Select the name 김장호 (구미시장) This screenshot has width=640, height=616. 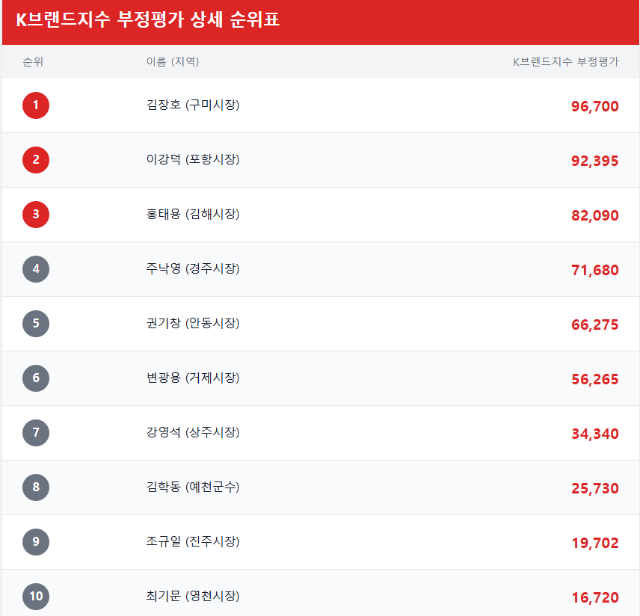pyautogui.click(x=193, y=105)
